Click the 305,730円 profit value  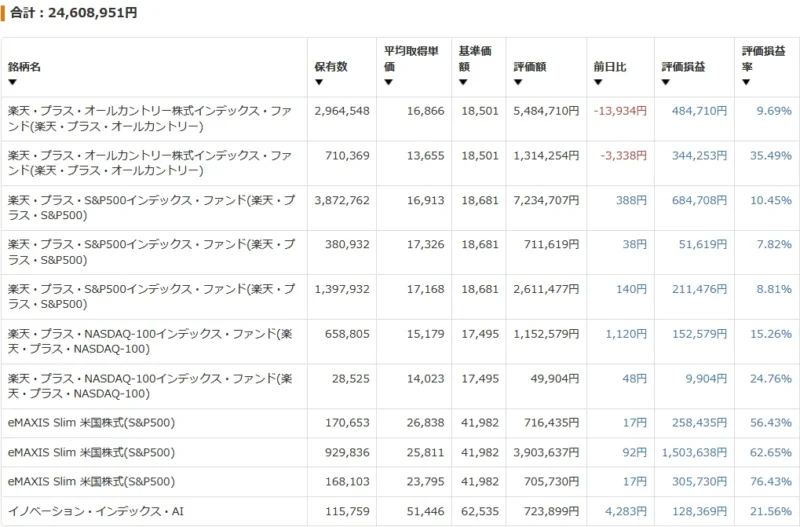click(699, 482)
